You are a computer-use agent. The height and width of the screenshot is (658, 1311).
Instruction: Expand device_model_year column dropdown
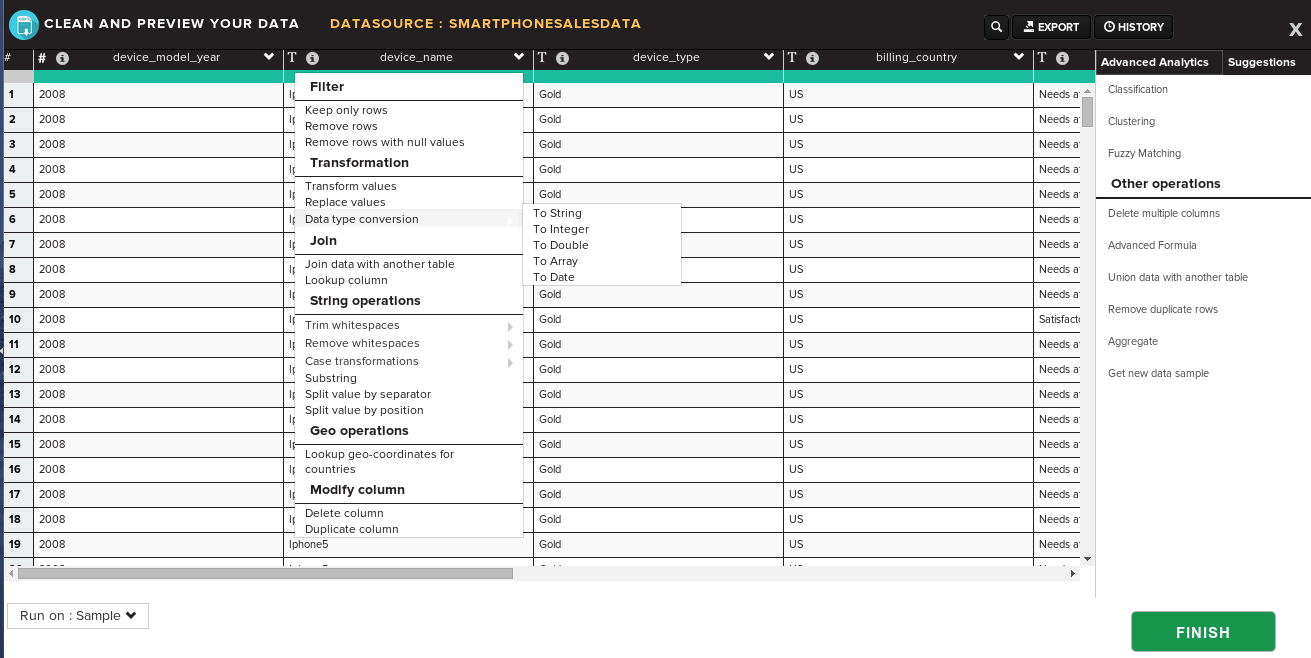[x=269, y=57]
